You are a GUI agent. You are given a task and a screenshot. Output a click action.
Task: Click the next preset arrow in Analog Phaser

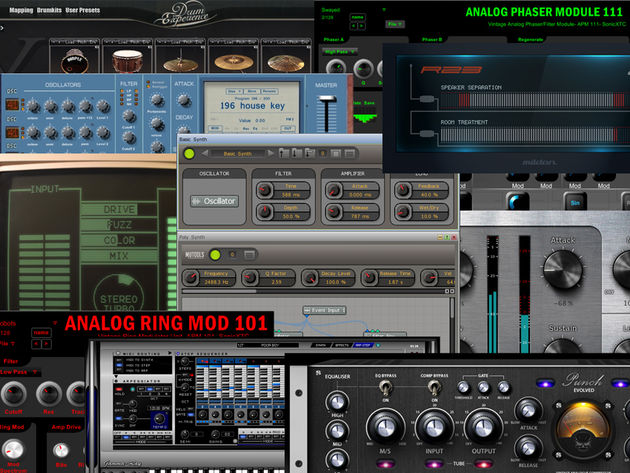click(362, 26)
